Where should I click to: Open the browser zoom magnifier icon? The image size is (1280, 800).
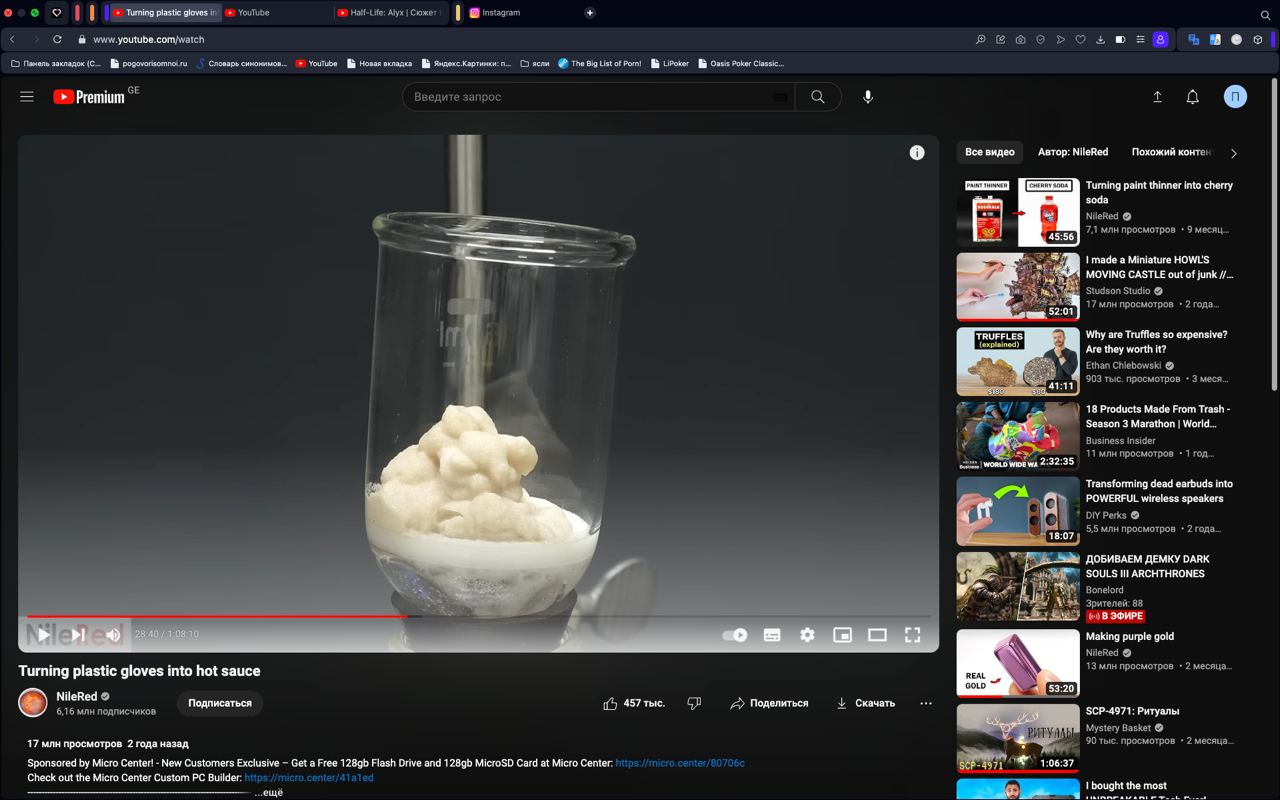[980, 39]
